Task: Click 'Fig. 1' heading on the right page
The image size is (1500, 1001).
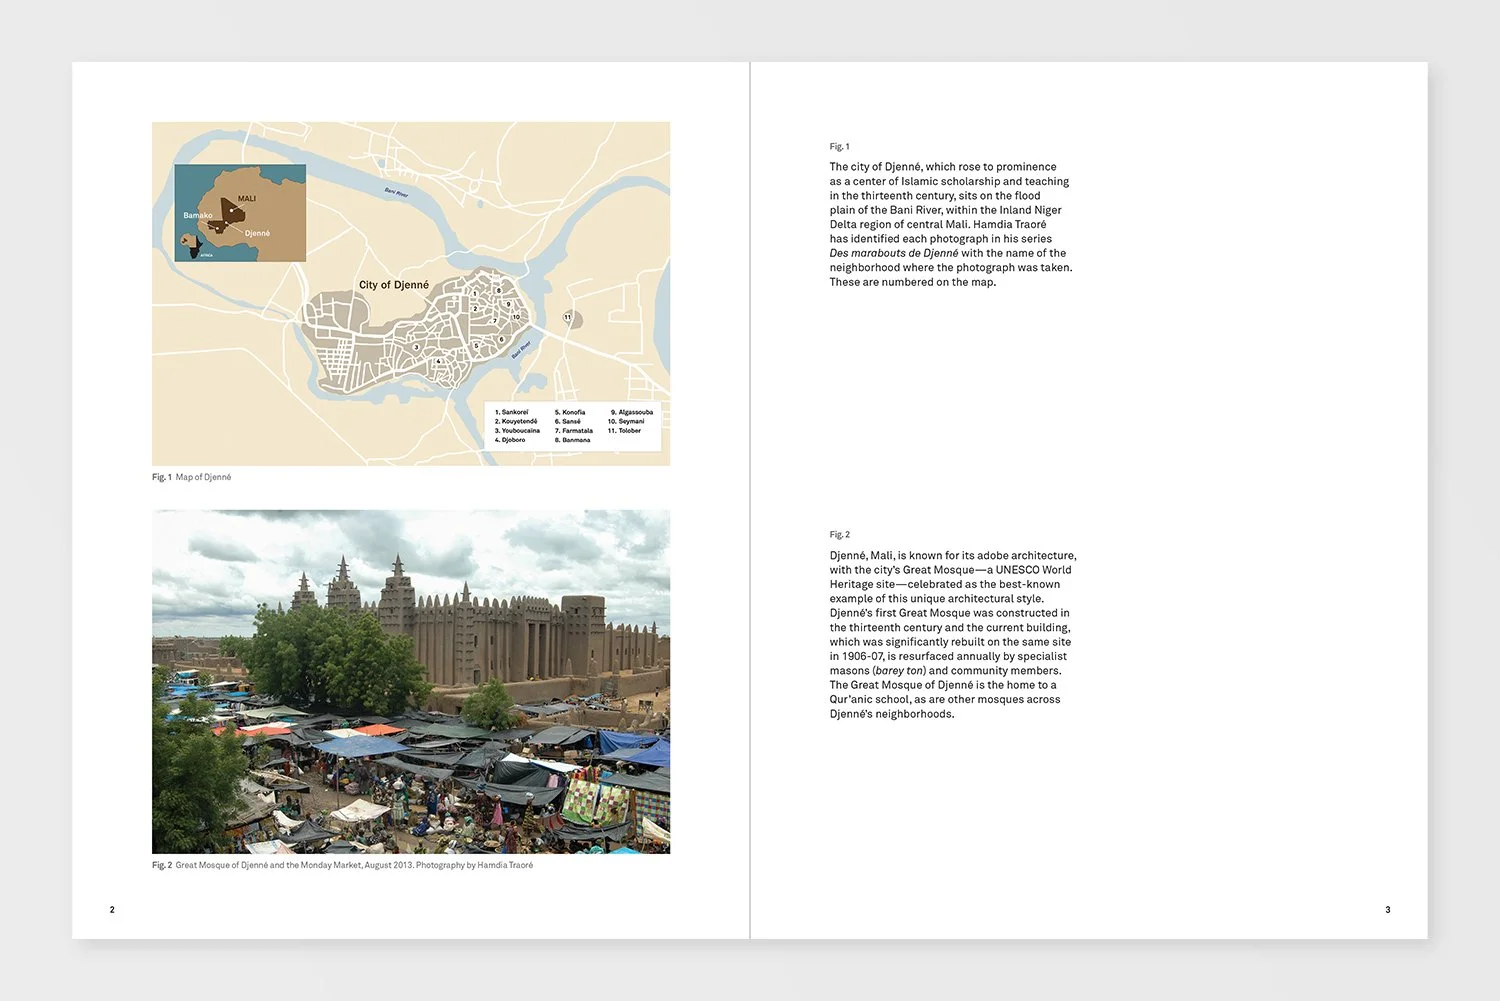Action: (839, 147)
